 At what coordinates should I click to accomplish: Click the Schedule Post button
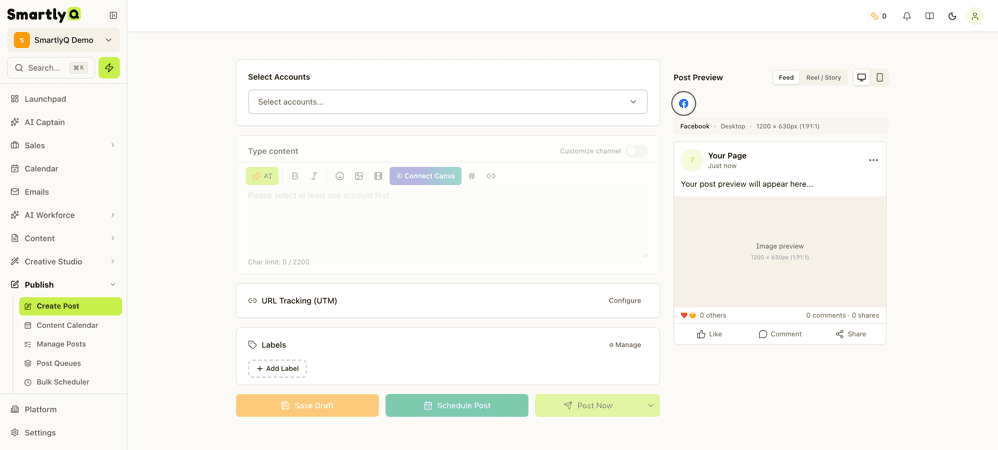click(457, 405)
